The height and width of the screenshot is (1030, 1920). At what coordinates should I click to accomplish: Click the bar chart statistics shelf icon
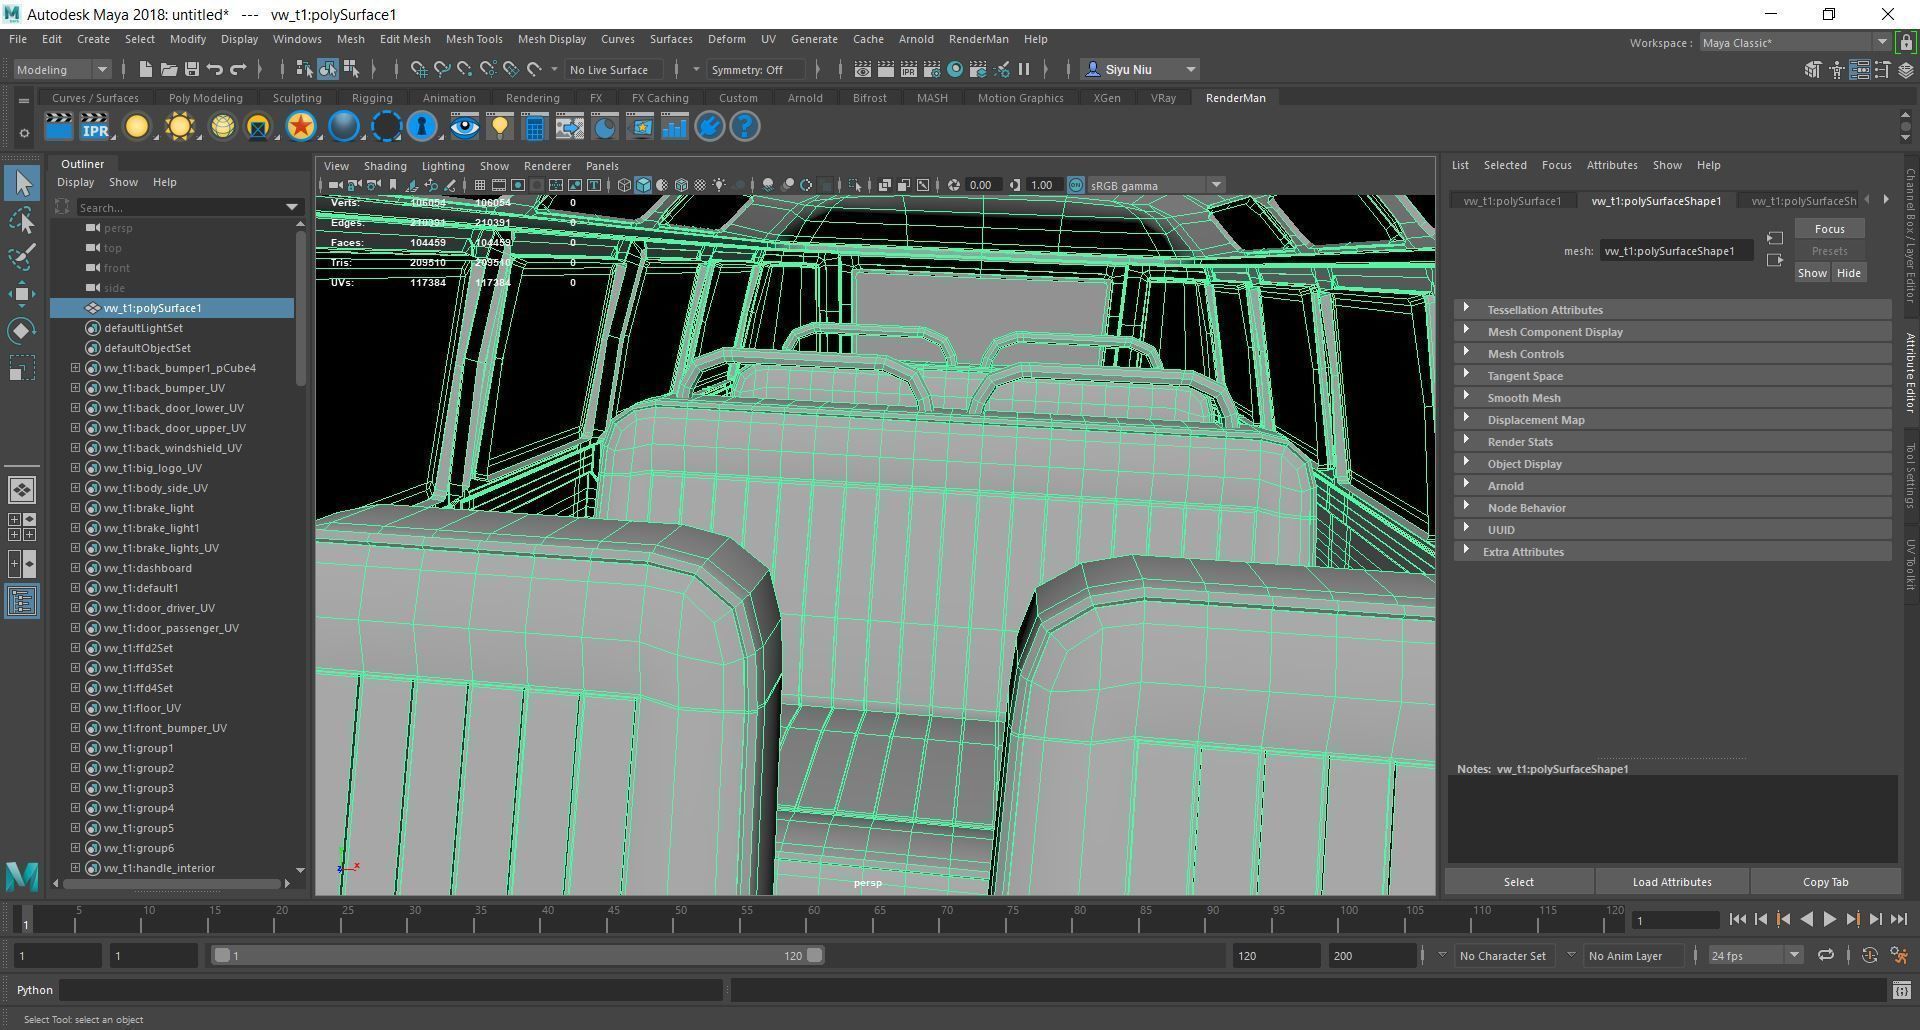675,127
